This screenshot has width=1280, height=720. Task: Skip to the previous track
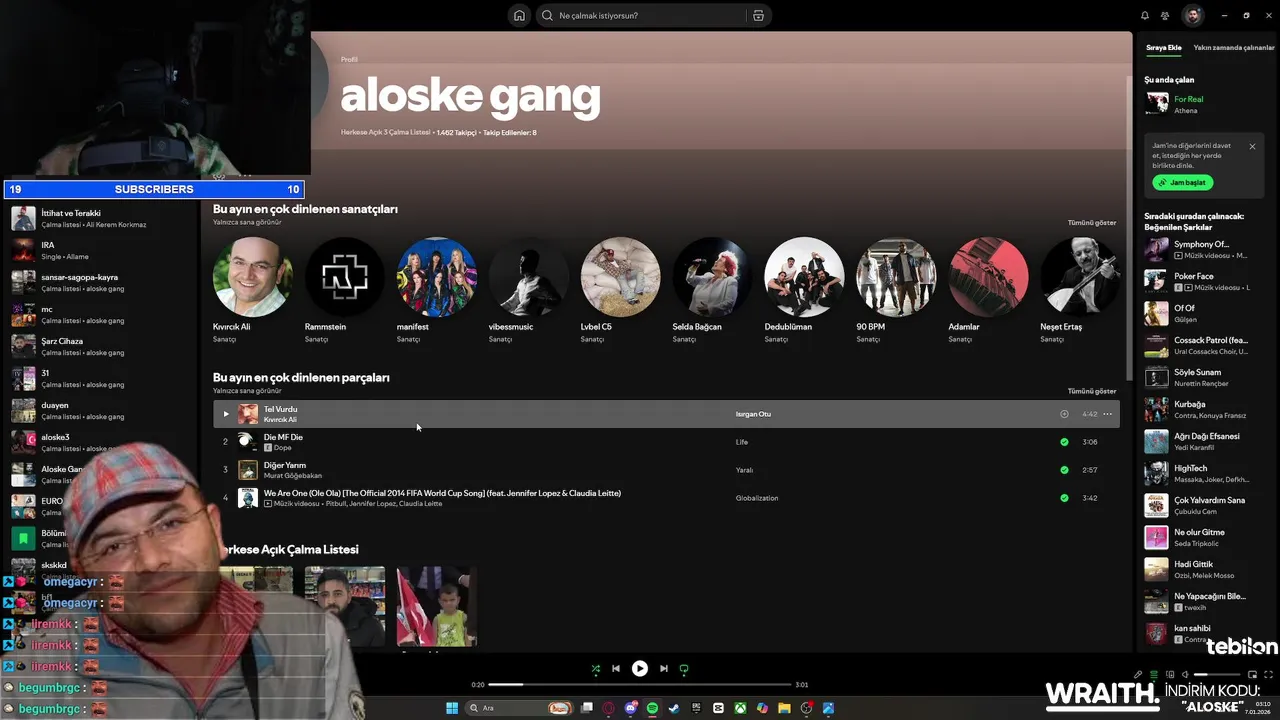pos(616,669)
